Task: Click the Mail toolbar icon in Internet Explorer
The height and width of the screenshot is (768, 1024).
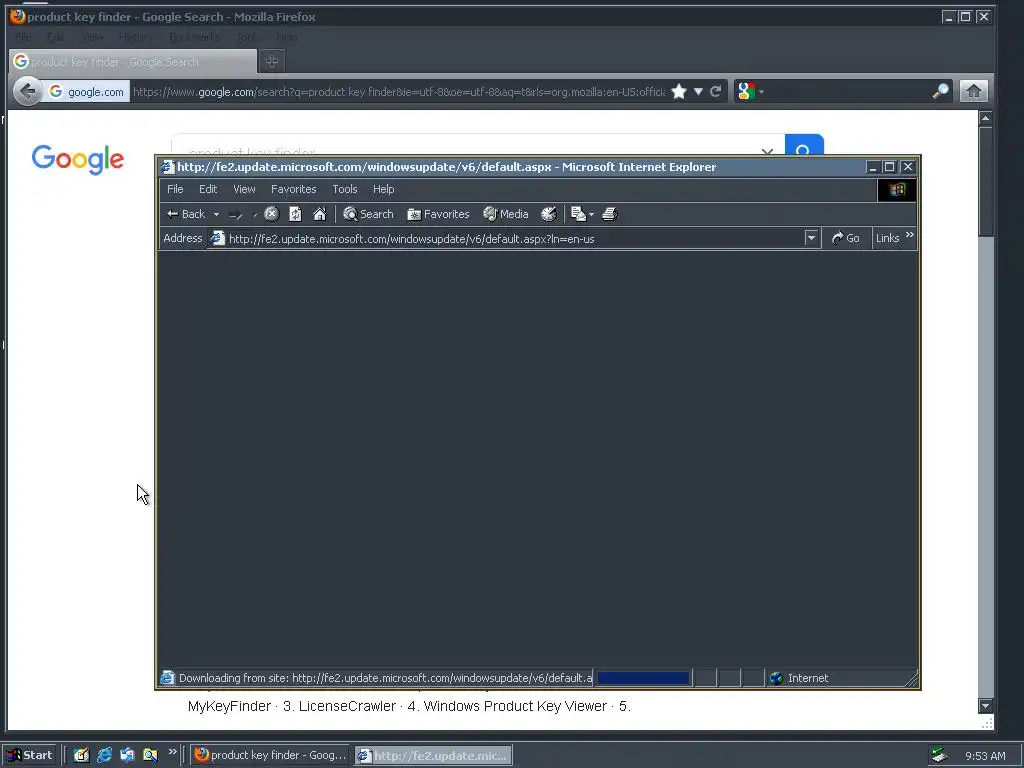Action: [x=578, y=214]
